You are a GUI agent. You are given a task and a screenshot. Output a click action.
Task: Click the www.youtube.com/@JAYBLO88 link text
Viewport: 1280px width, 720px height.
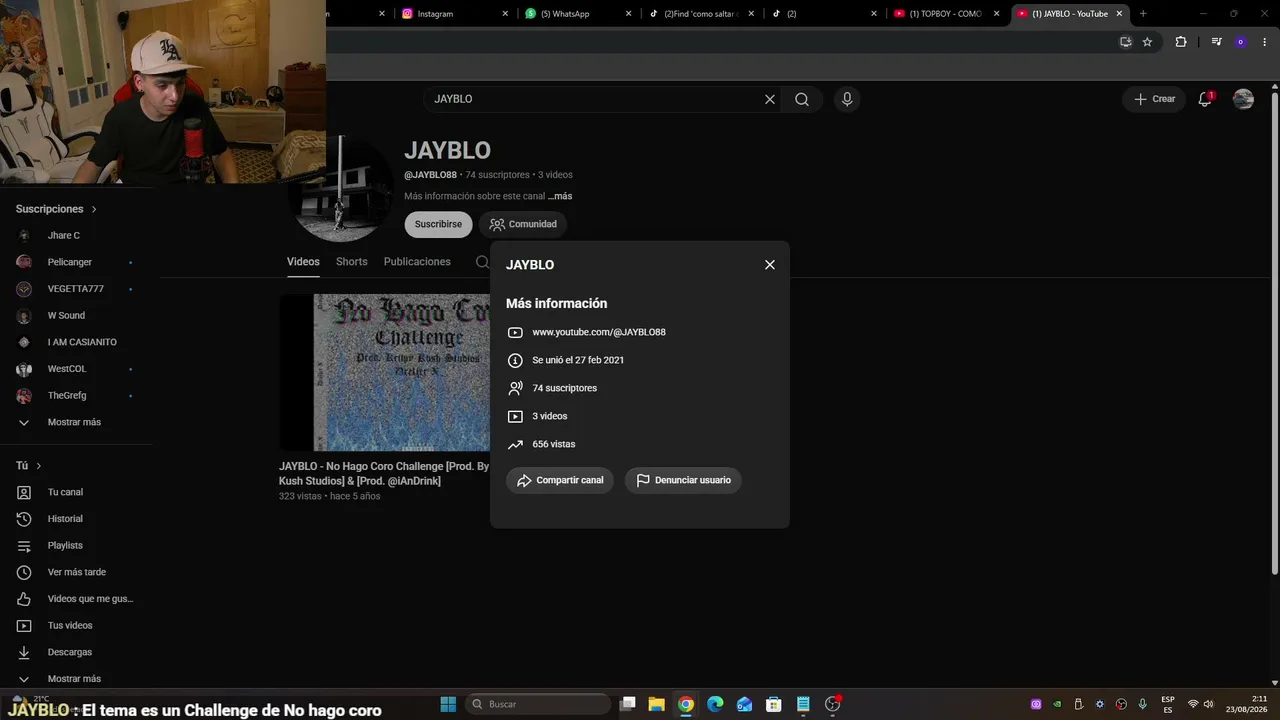(599, 332)
